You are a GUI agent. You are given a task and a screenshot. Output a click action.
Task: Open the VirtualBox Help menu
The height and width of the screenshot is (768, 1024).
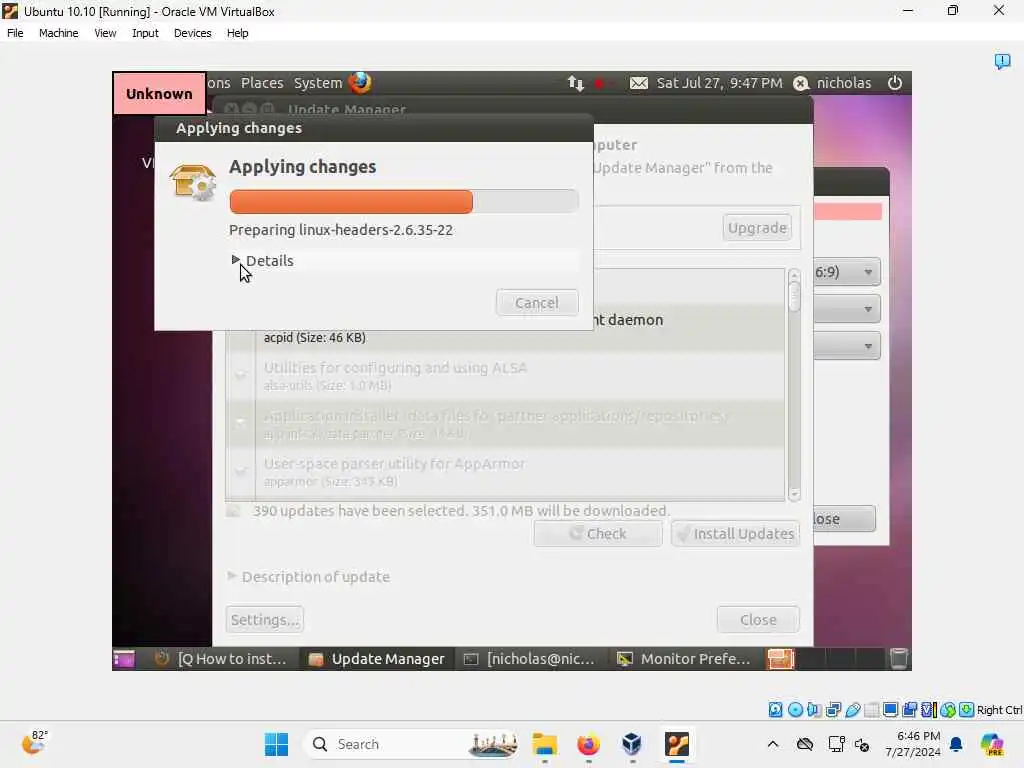click(x=237, y=33)
